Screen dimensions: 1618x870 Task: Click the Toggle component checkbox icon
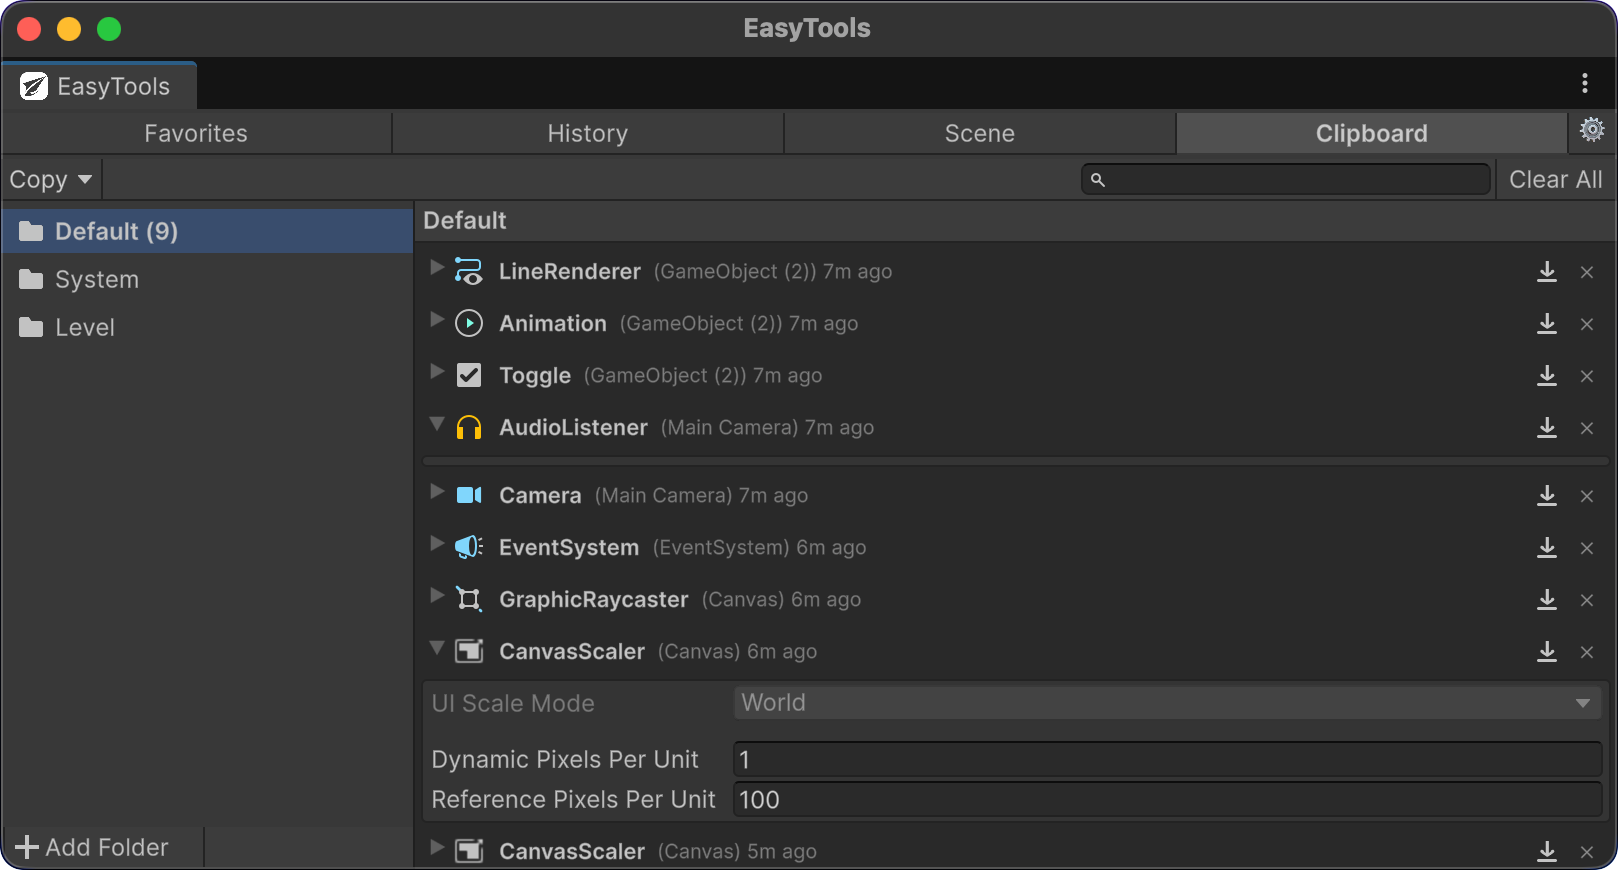tap(469, 375)
